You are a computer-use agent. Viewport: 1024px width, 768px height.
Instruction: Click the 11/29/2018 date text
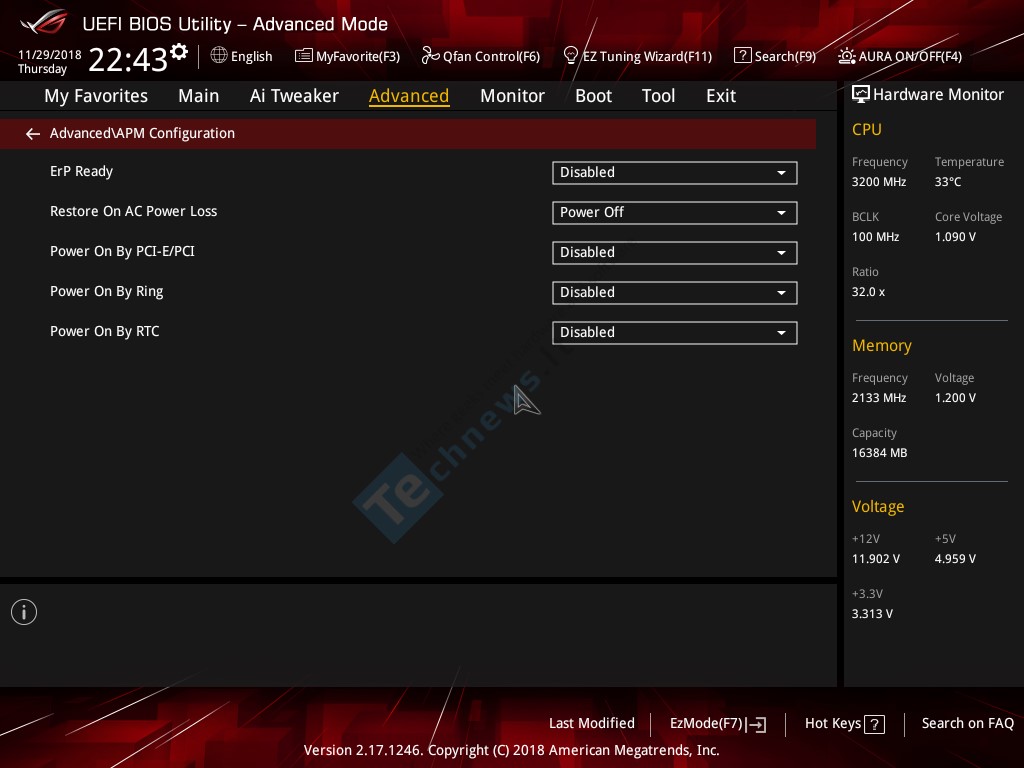point(50,55)
